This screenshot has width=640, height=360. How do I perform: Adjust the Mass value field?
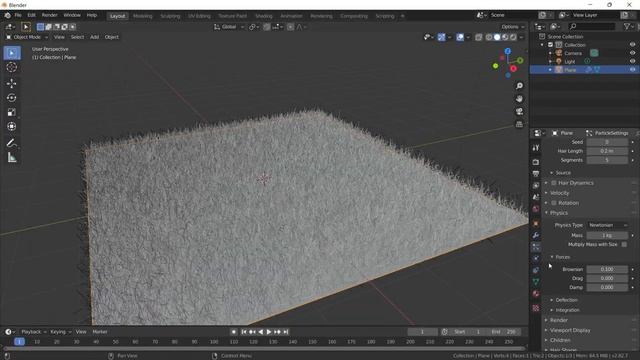(x=607, y=236)
